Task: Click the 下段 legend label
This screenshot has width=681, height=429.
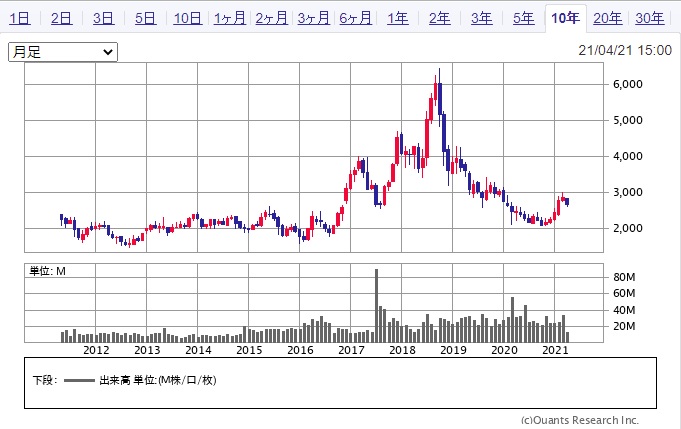Action: [45, 380]
